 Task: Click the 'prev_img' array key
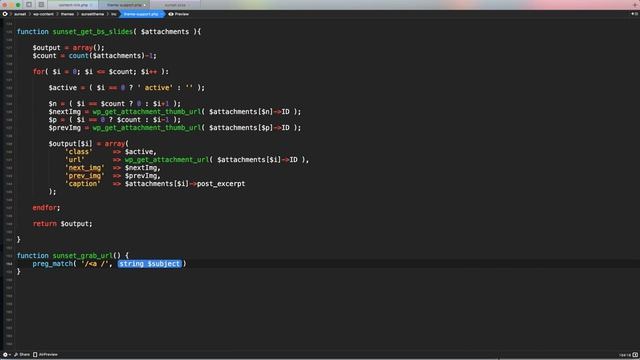(x=85, y=176)
